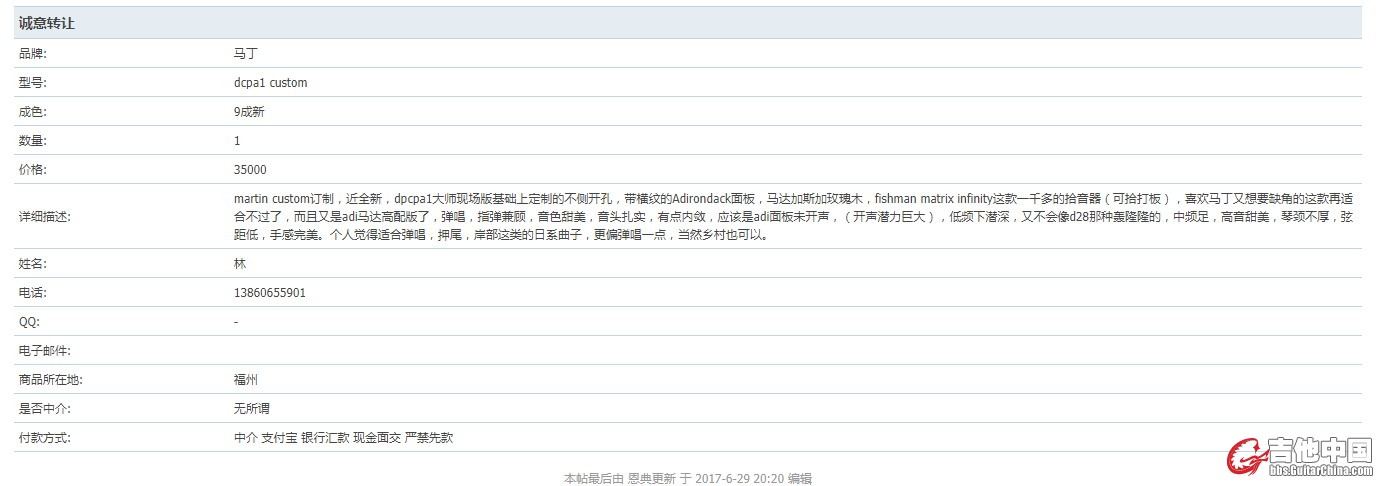Click the payment methods text 中介 支付宝 银行汇款
This screenshot has width=1380, height=486.
[x=343, y=438]
